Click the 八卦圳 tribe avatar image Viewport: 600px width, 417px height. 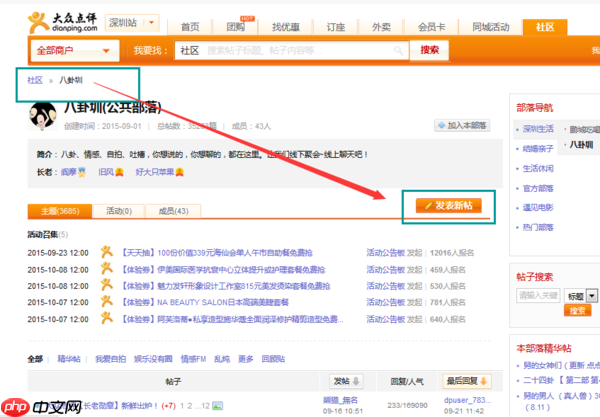42,115
